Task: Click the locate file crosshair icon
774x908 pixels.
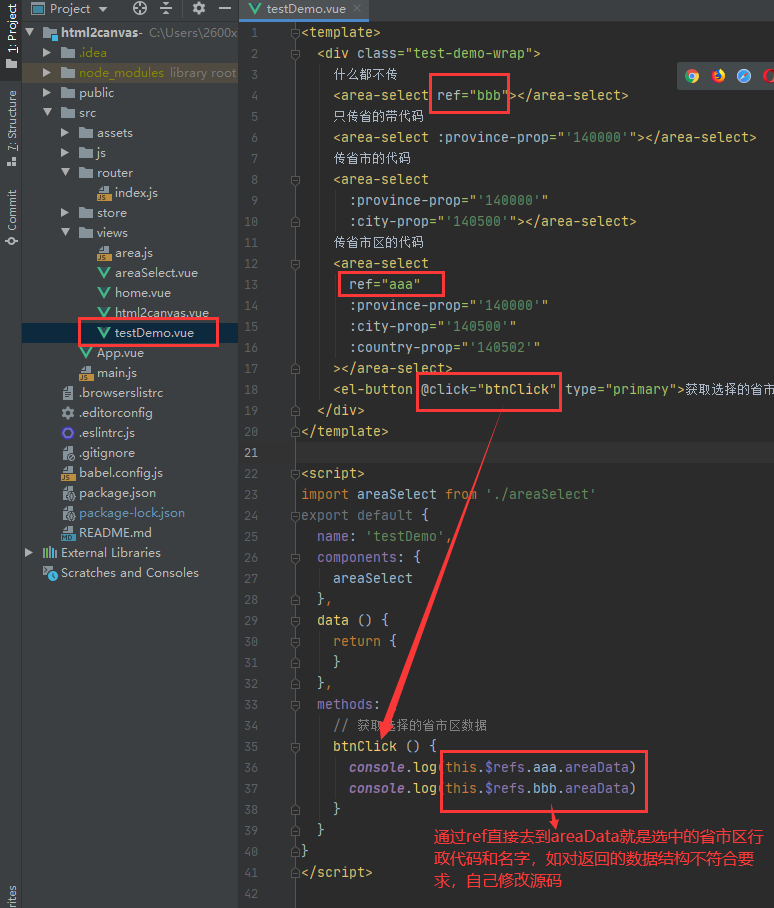Action: pyautogui.click(x=140, y=8)
